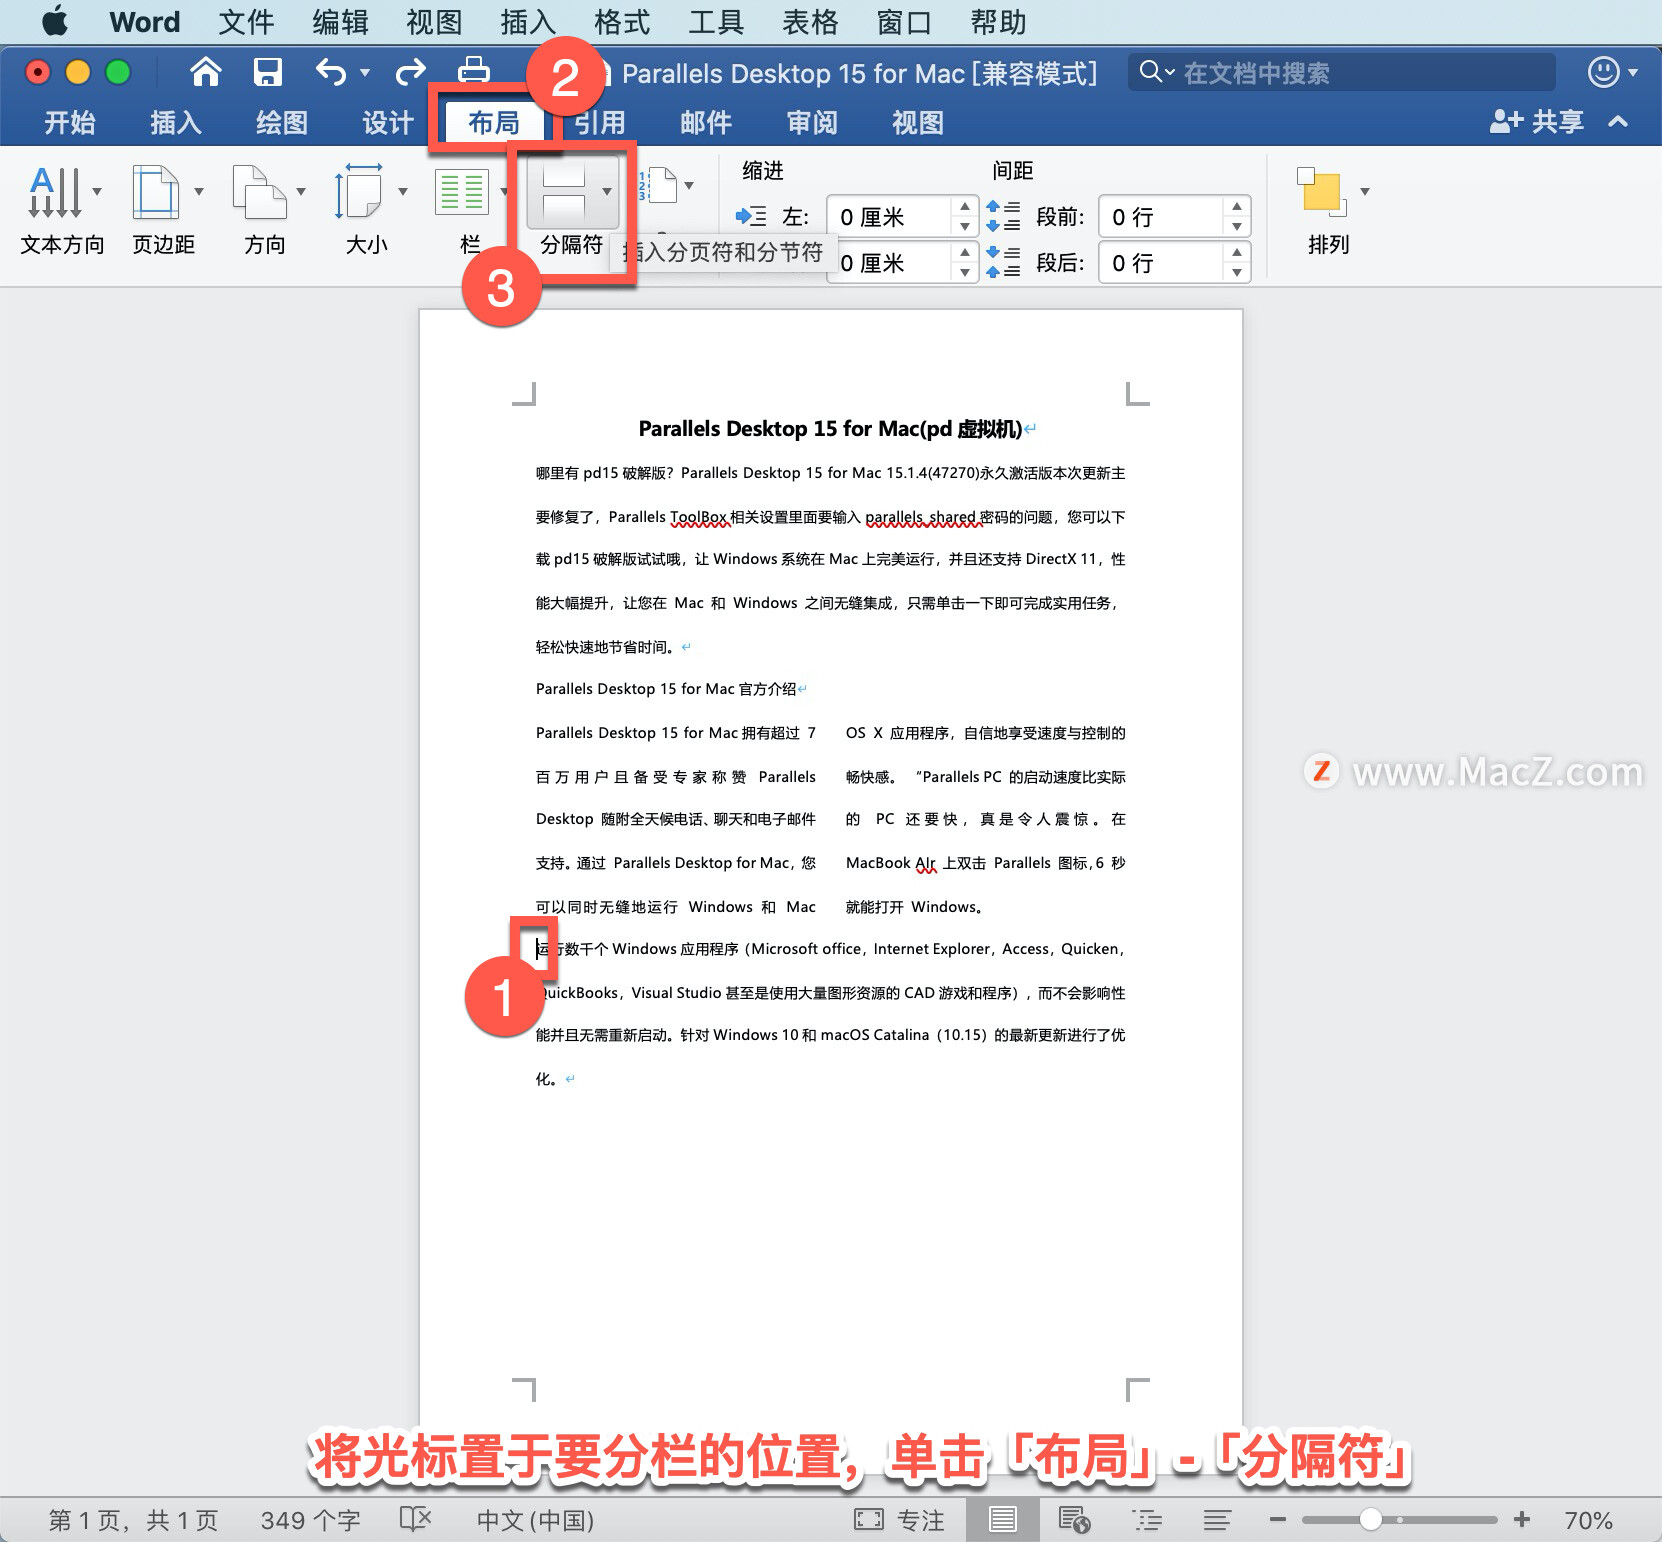Switch to the 绘图 ribbon tab

tap(282, 122)
